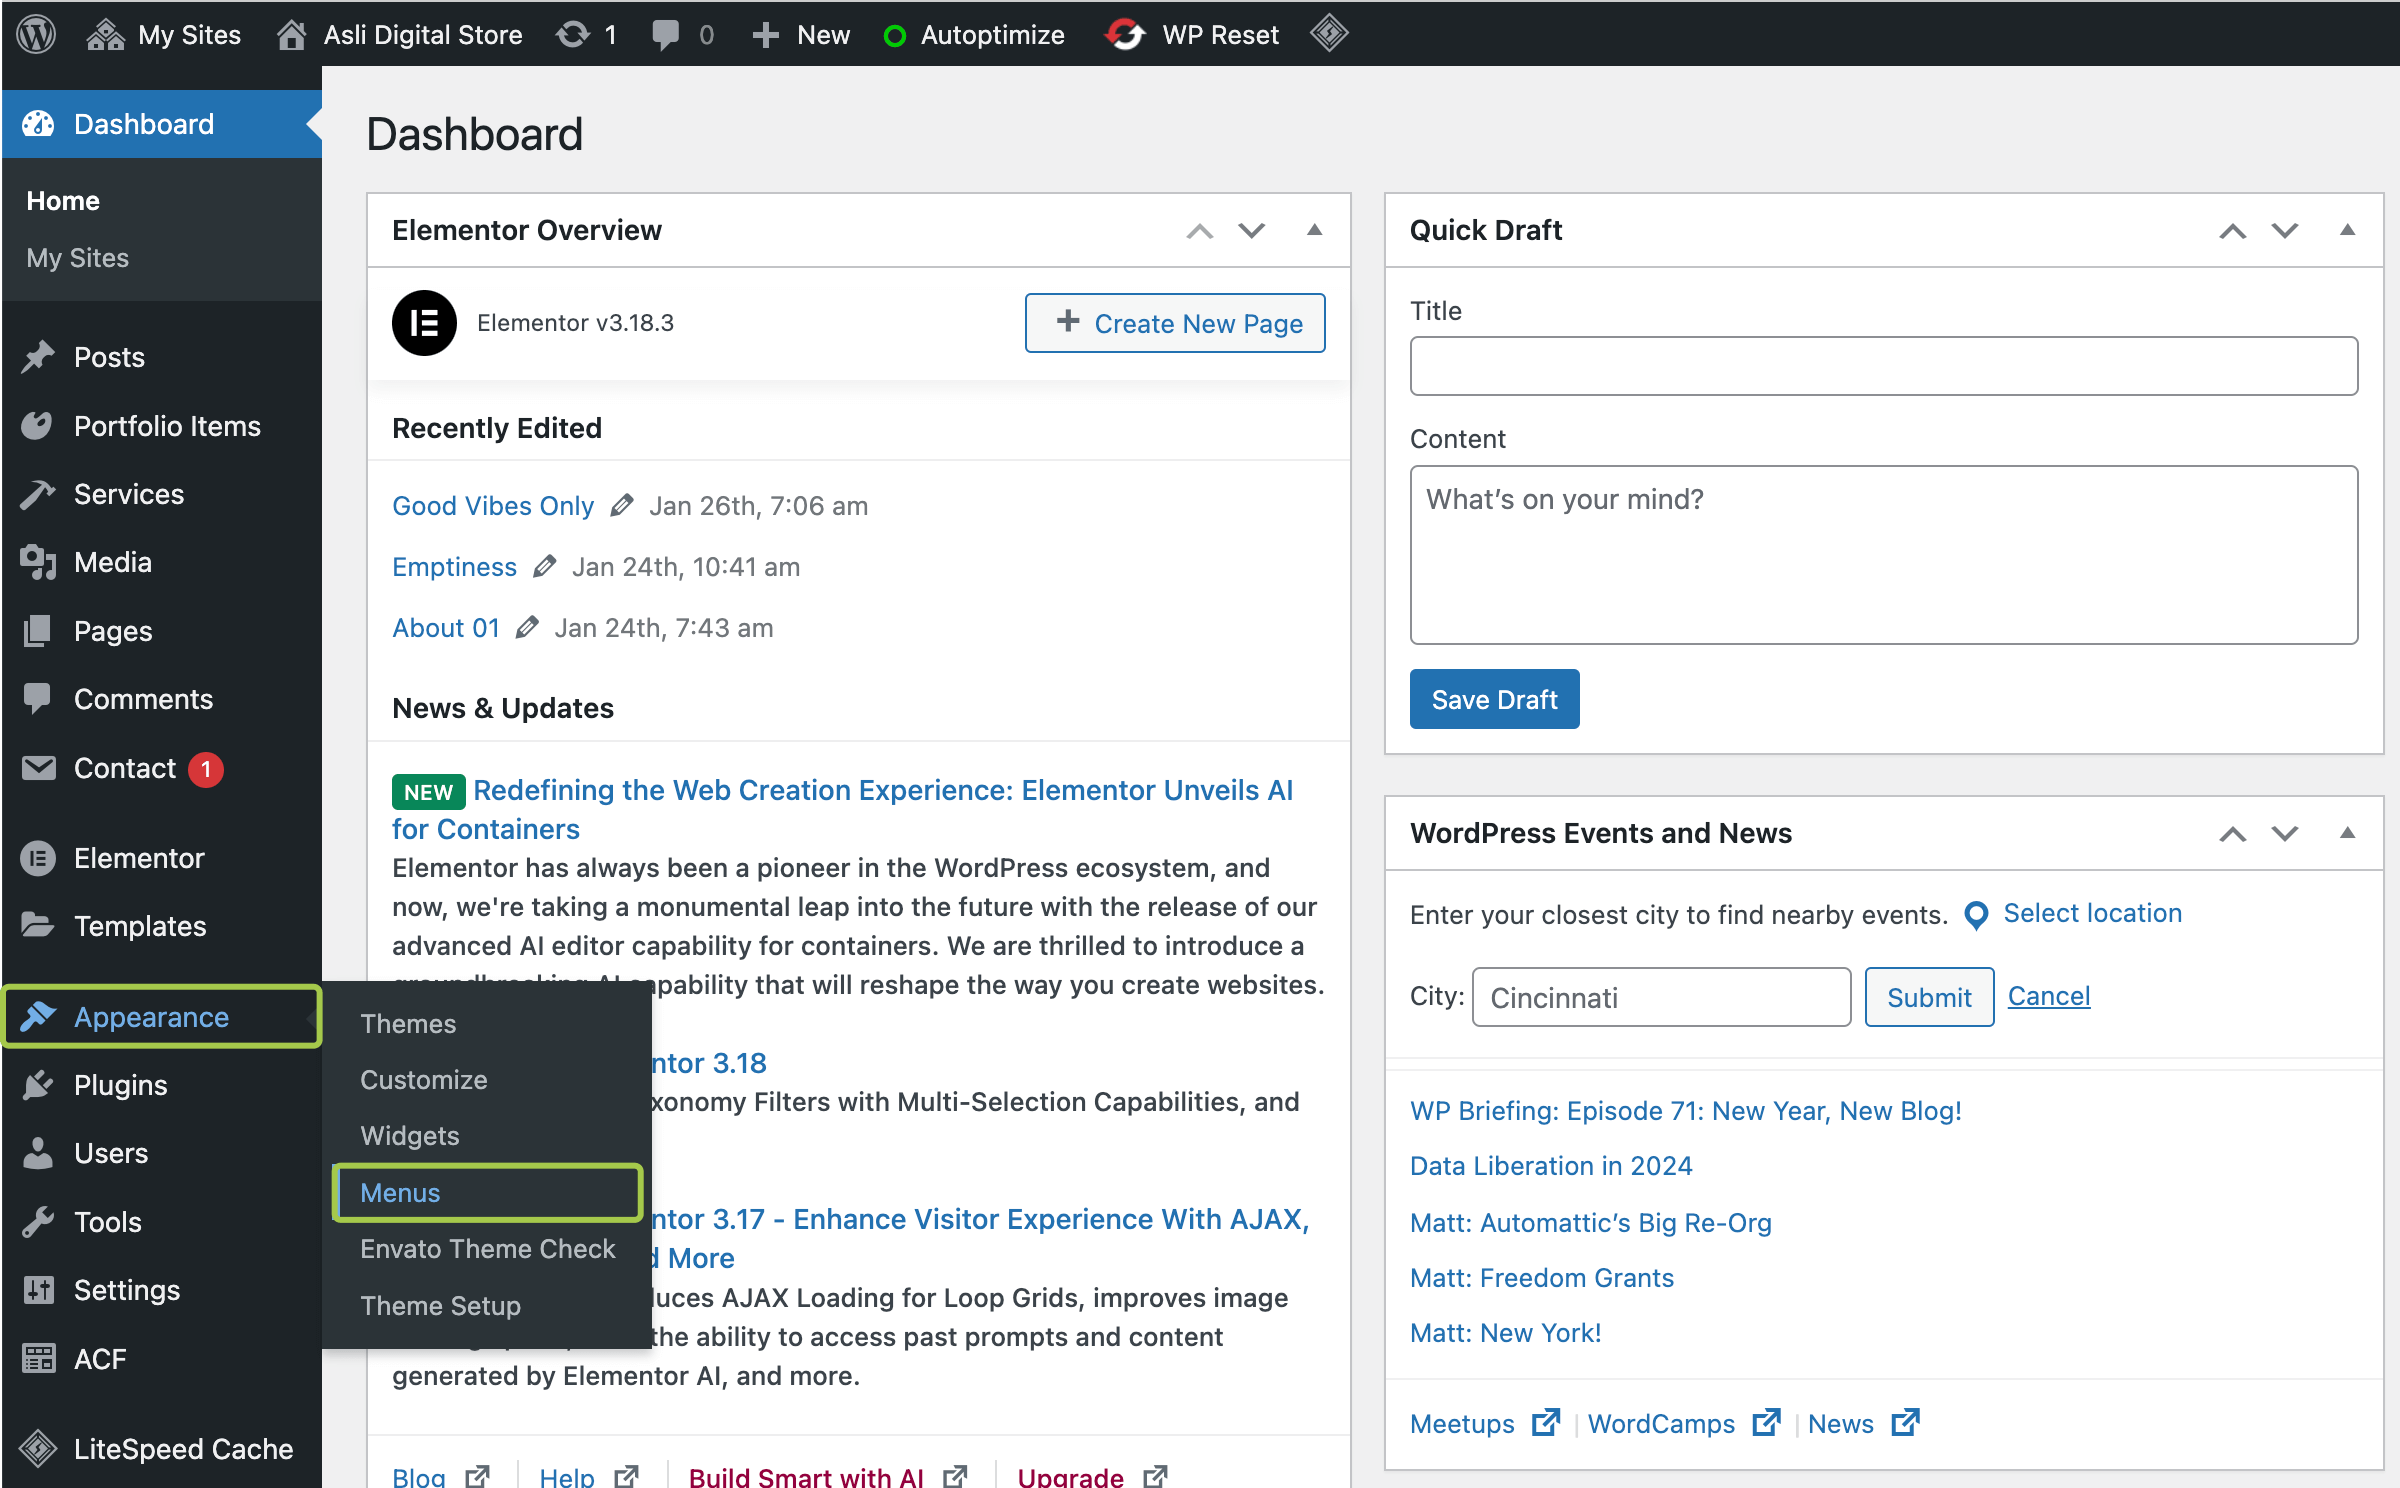Viewport: 2400px width, 1488px height.
Task: Click pencil icon next to Good Vibes Only
Action: pos(622,505)
